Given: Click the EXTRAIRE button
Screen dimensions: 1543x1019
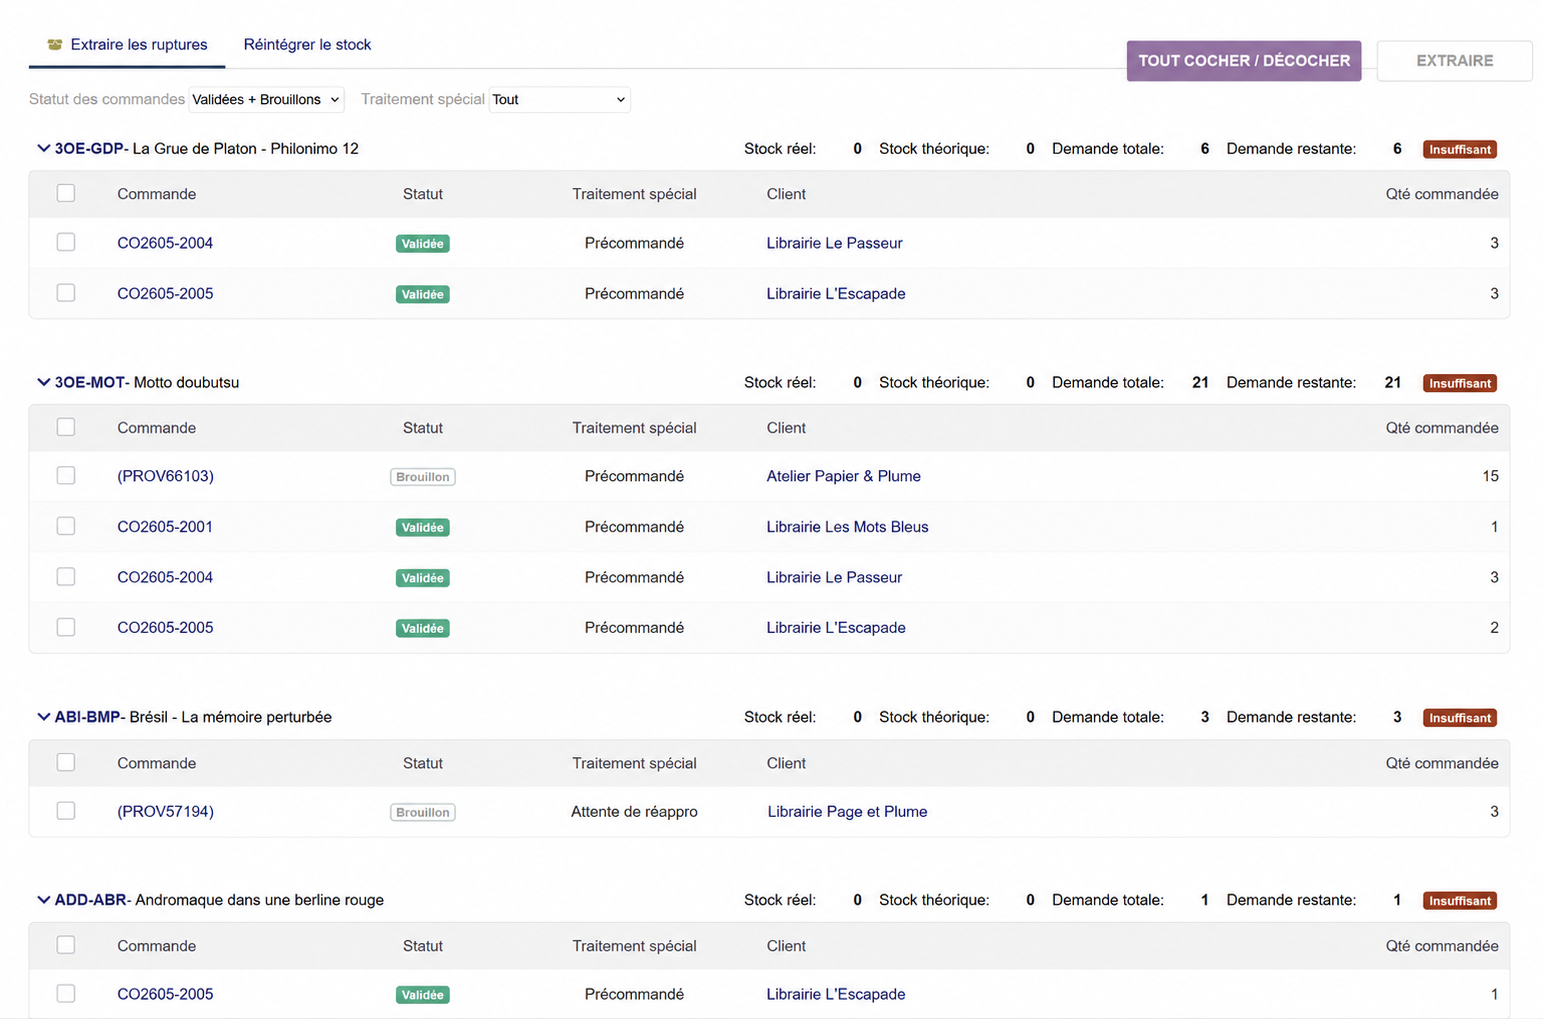Looking at the screenshot, I should click(x=1454, y=61).
